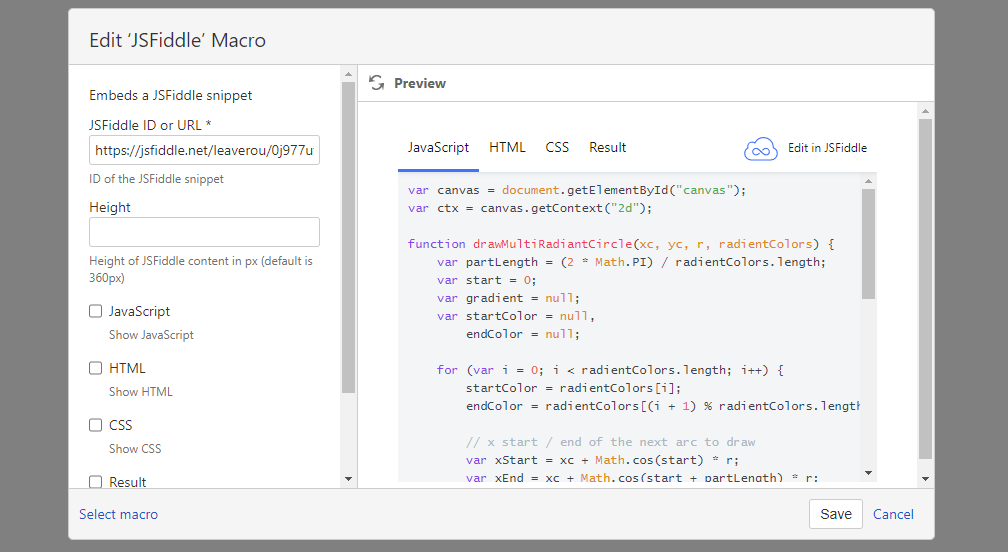The width and height of the screenshot is (1008, 552).
Task: Click 'ID of the JSFiddle snippet' hint
Action: point(156,179)
